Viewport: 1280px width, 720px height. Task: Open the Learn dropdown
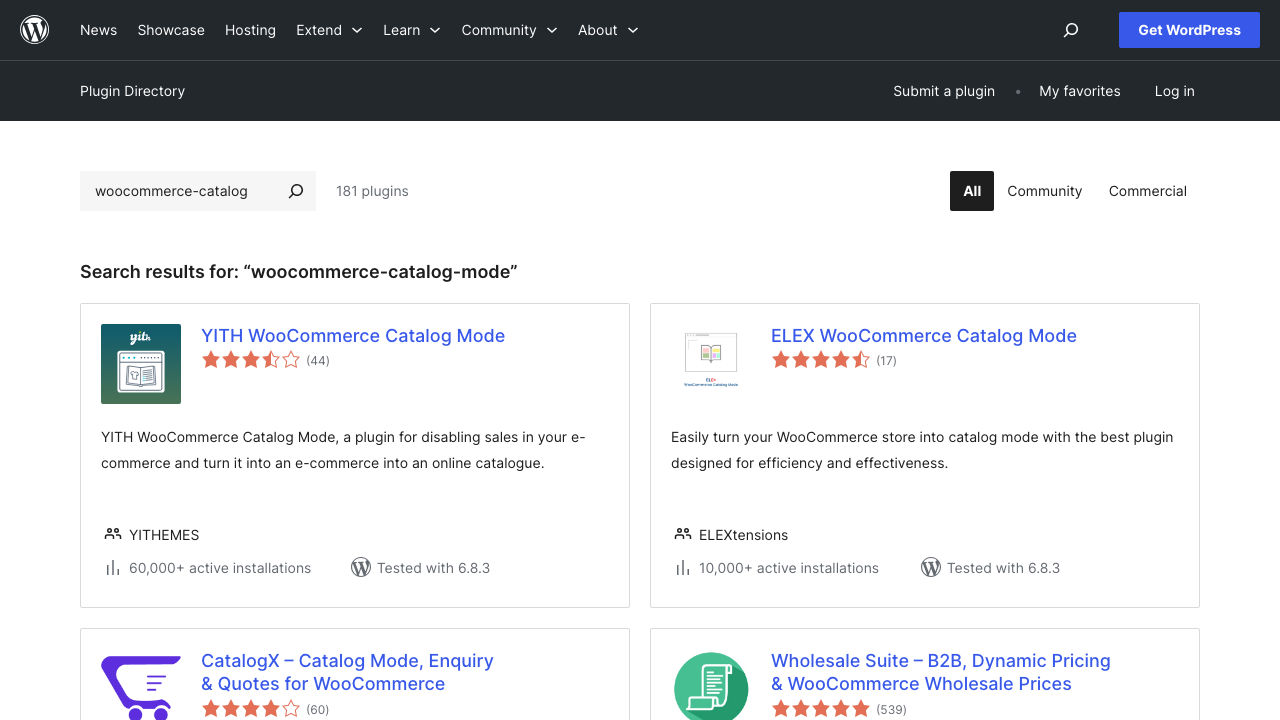(411, 30)
